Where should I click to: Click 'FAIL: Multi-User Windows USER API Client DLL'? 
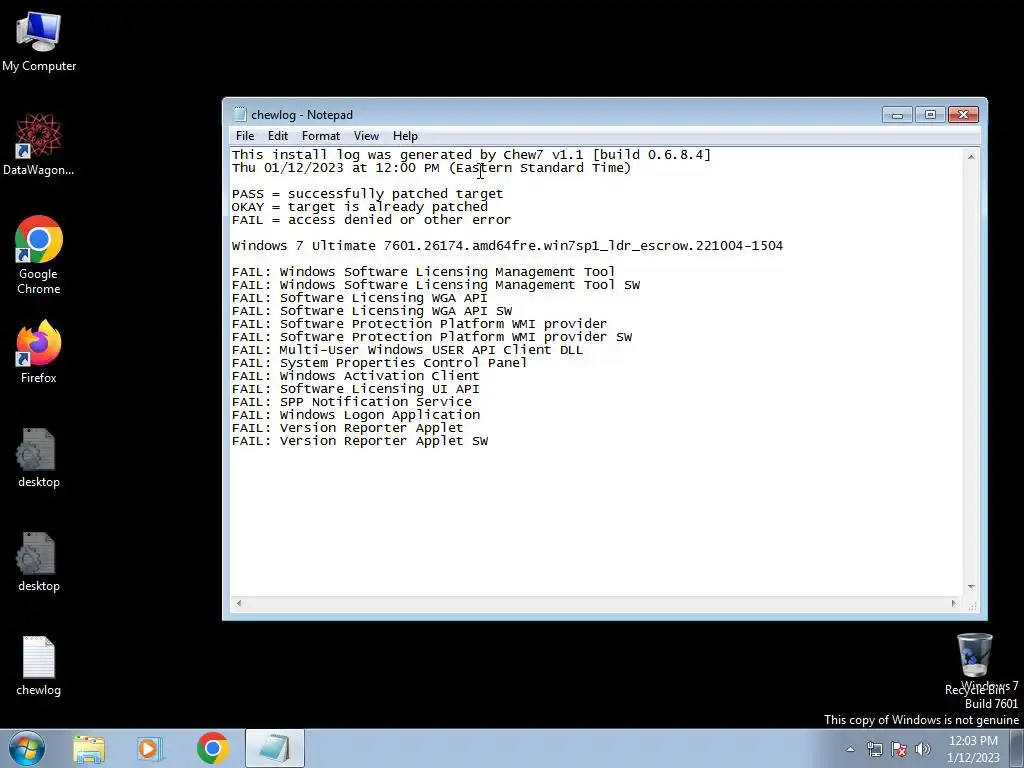[x=407, y=350]
